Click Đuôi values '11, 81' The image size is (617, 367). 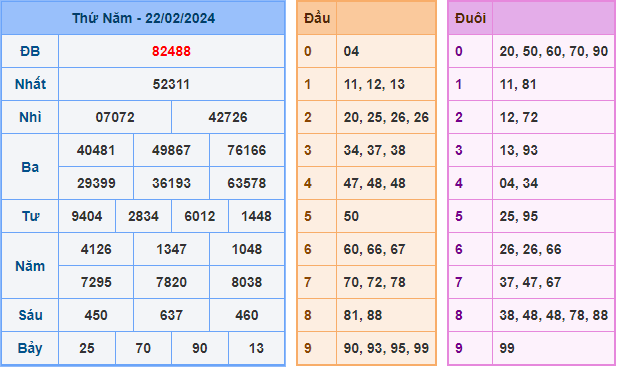coord(518,84)
